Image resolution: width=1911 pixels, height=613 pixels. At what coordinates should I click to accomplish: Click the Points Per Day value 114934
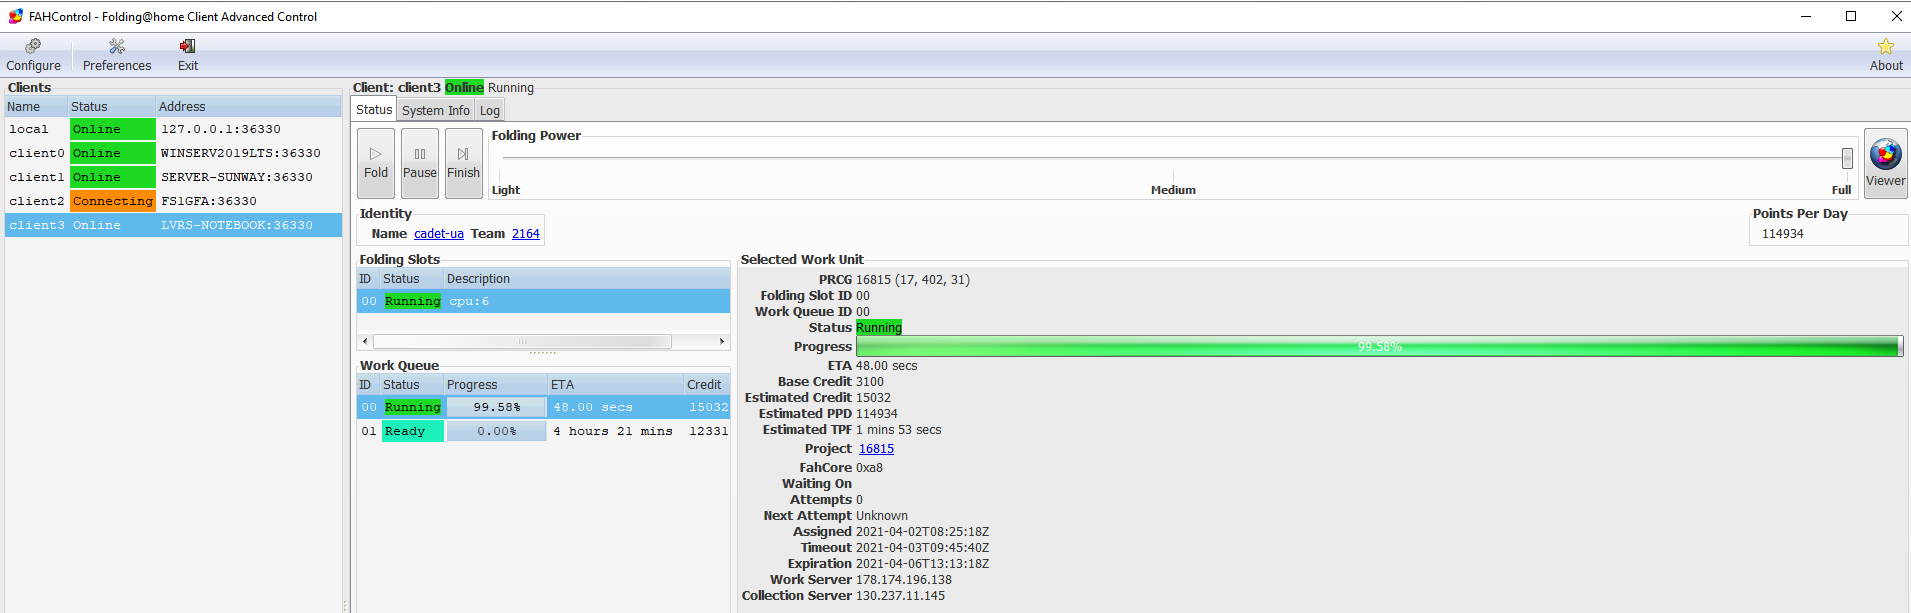pos(1783,234)
